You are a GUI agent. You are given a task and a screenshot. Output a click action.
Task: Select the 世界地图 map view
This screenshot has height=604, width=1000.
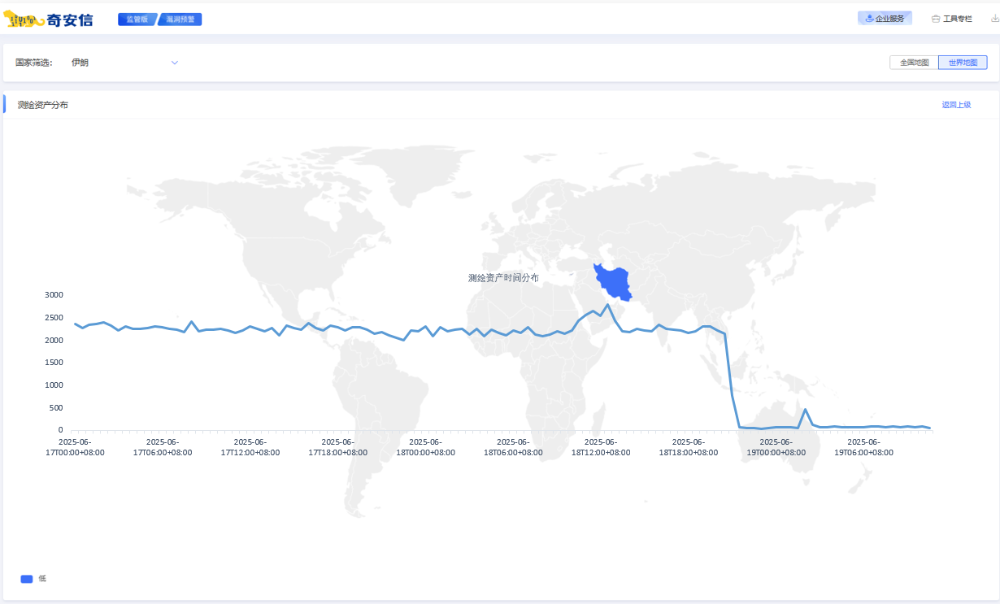(x=962, y=62)
